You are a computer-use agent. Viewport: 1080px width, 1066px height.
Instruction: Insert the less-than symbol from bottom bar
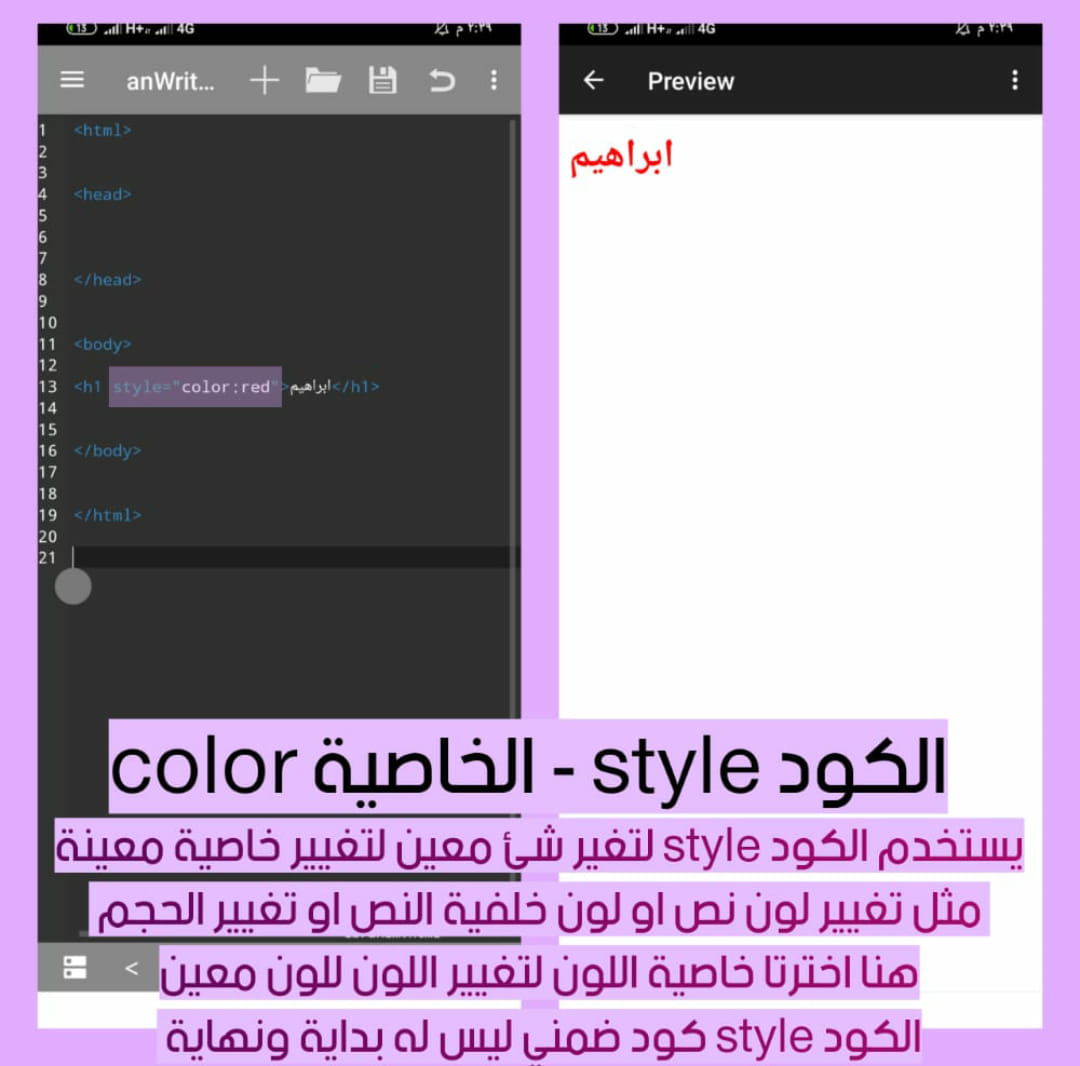click(131, 968)
